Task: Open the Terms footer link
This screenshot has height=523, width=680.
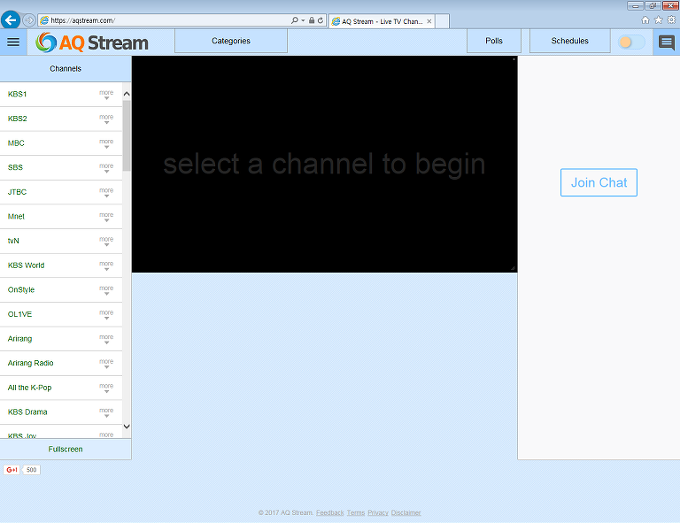Action: pyautogui.click(x=356, y=513)
